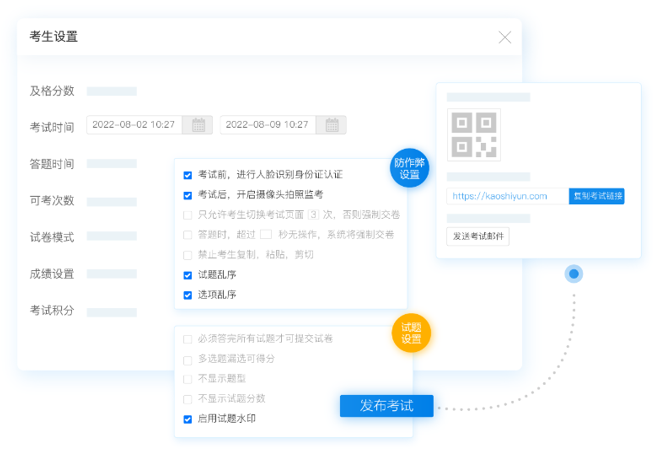Check 多选题漏选可得分 option

point(188,358)
